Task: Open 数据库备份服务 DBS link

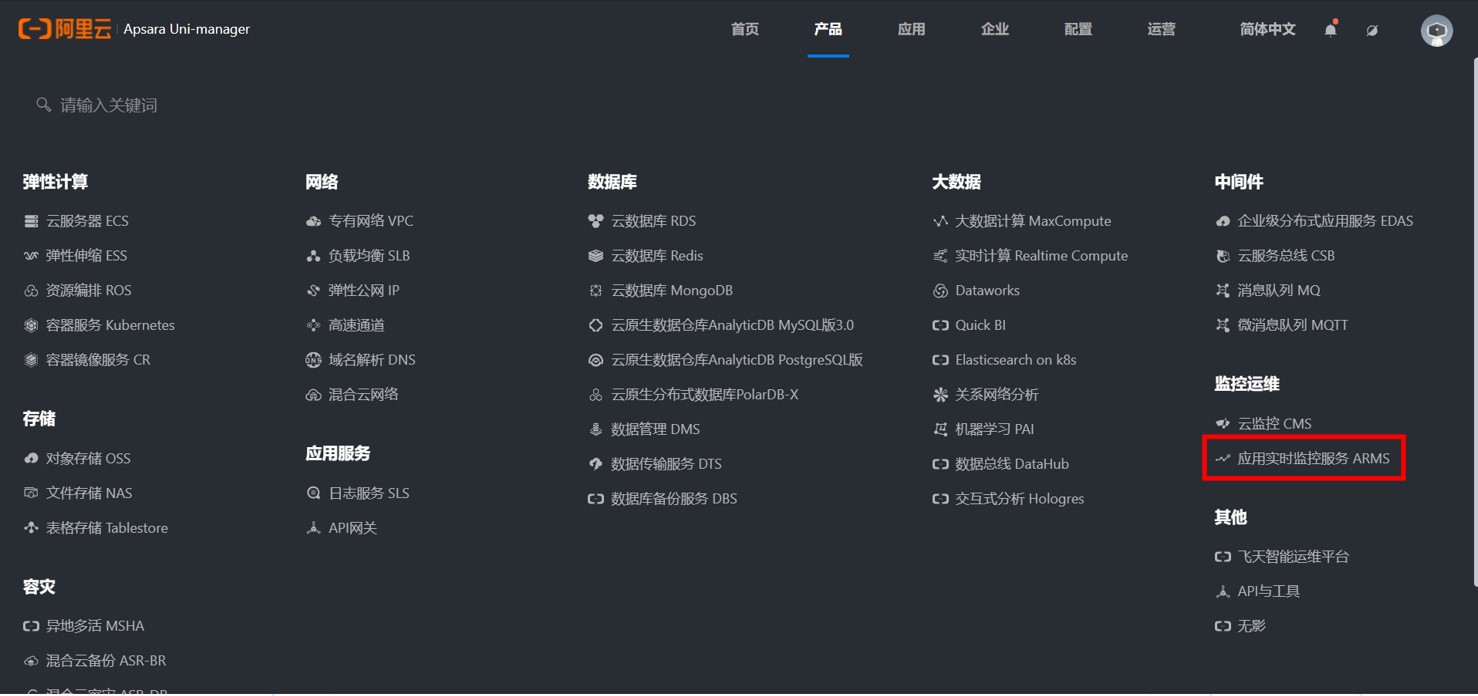Action: coord(674,499)
